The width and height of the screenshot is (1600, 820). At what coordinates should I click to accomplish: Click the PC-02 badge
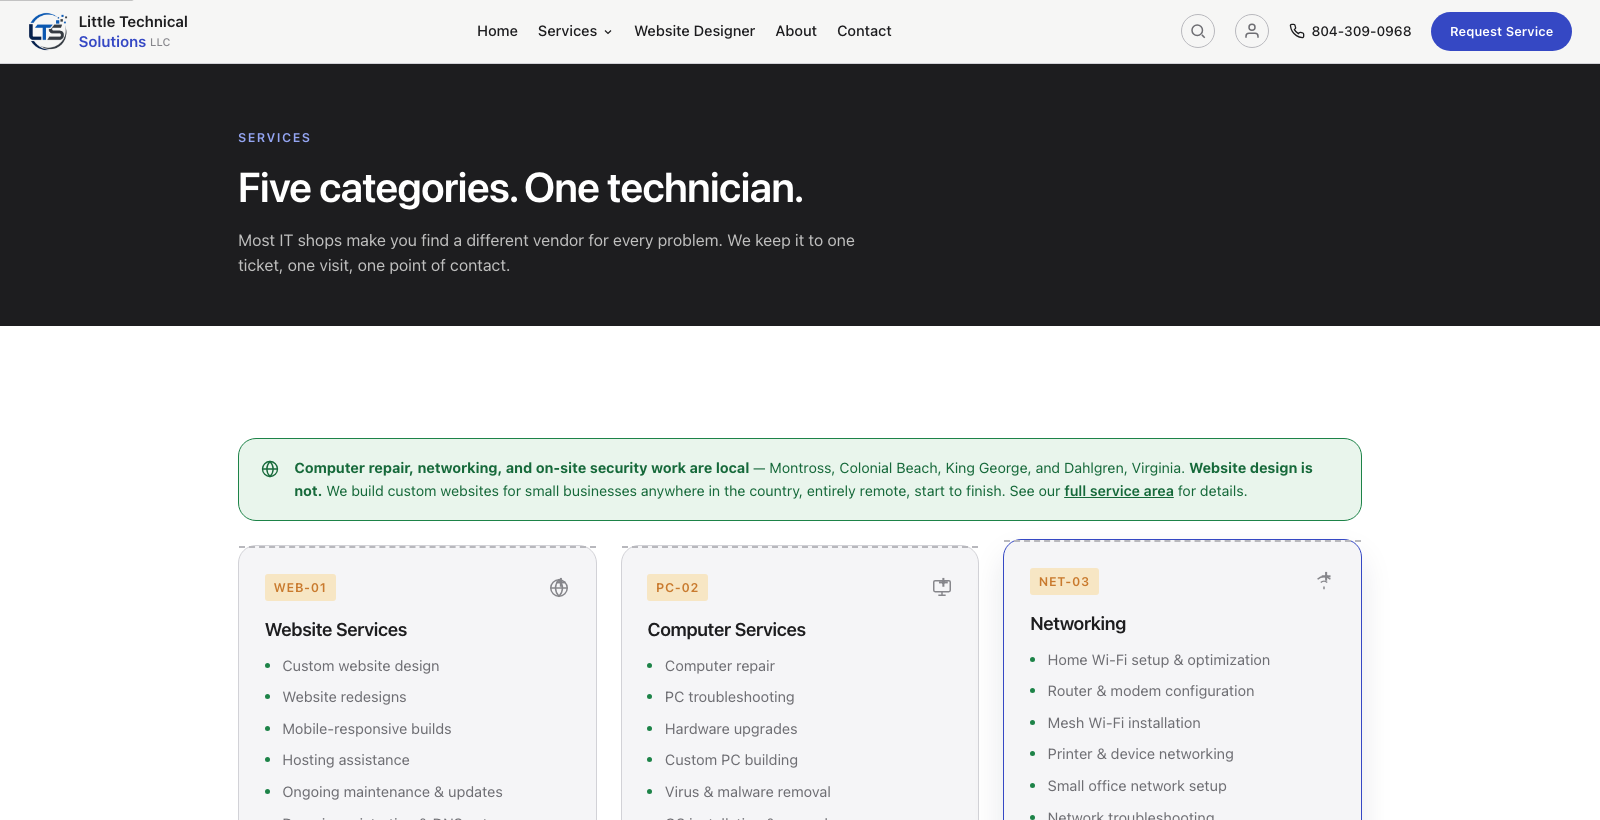click(677, 588)
